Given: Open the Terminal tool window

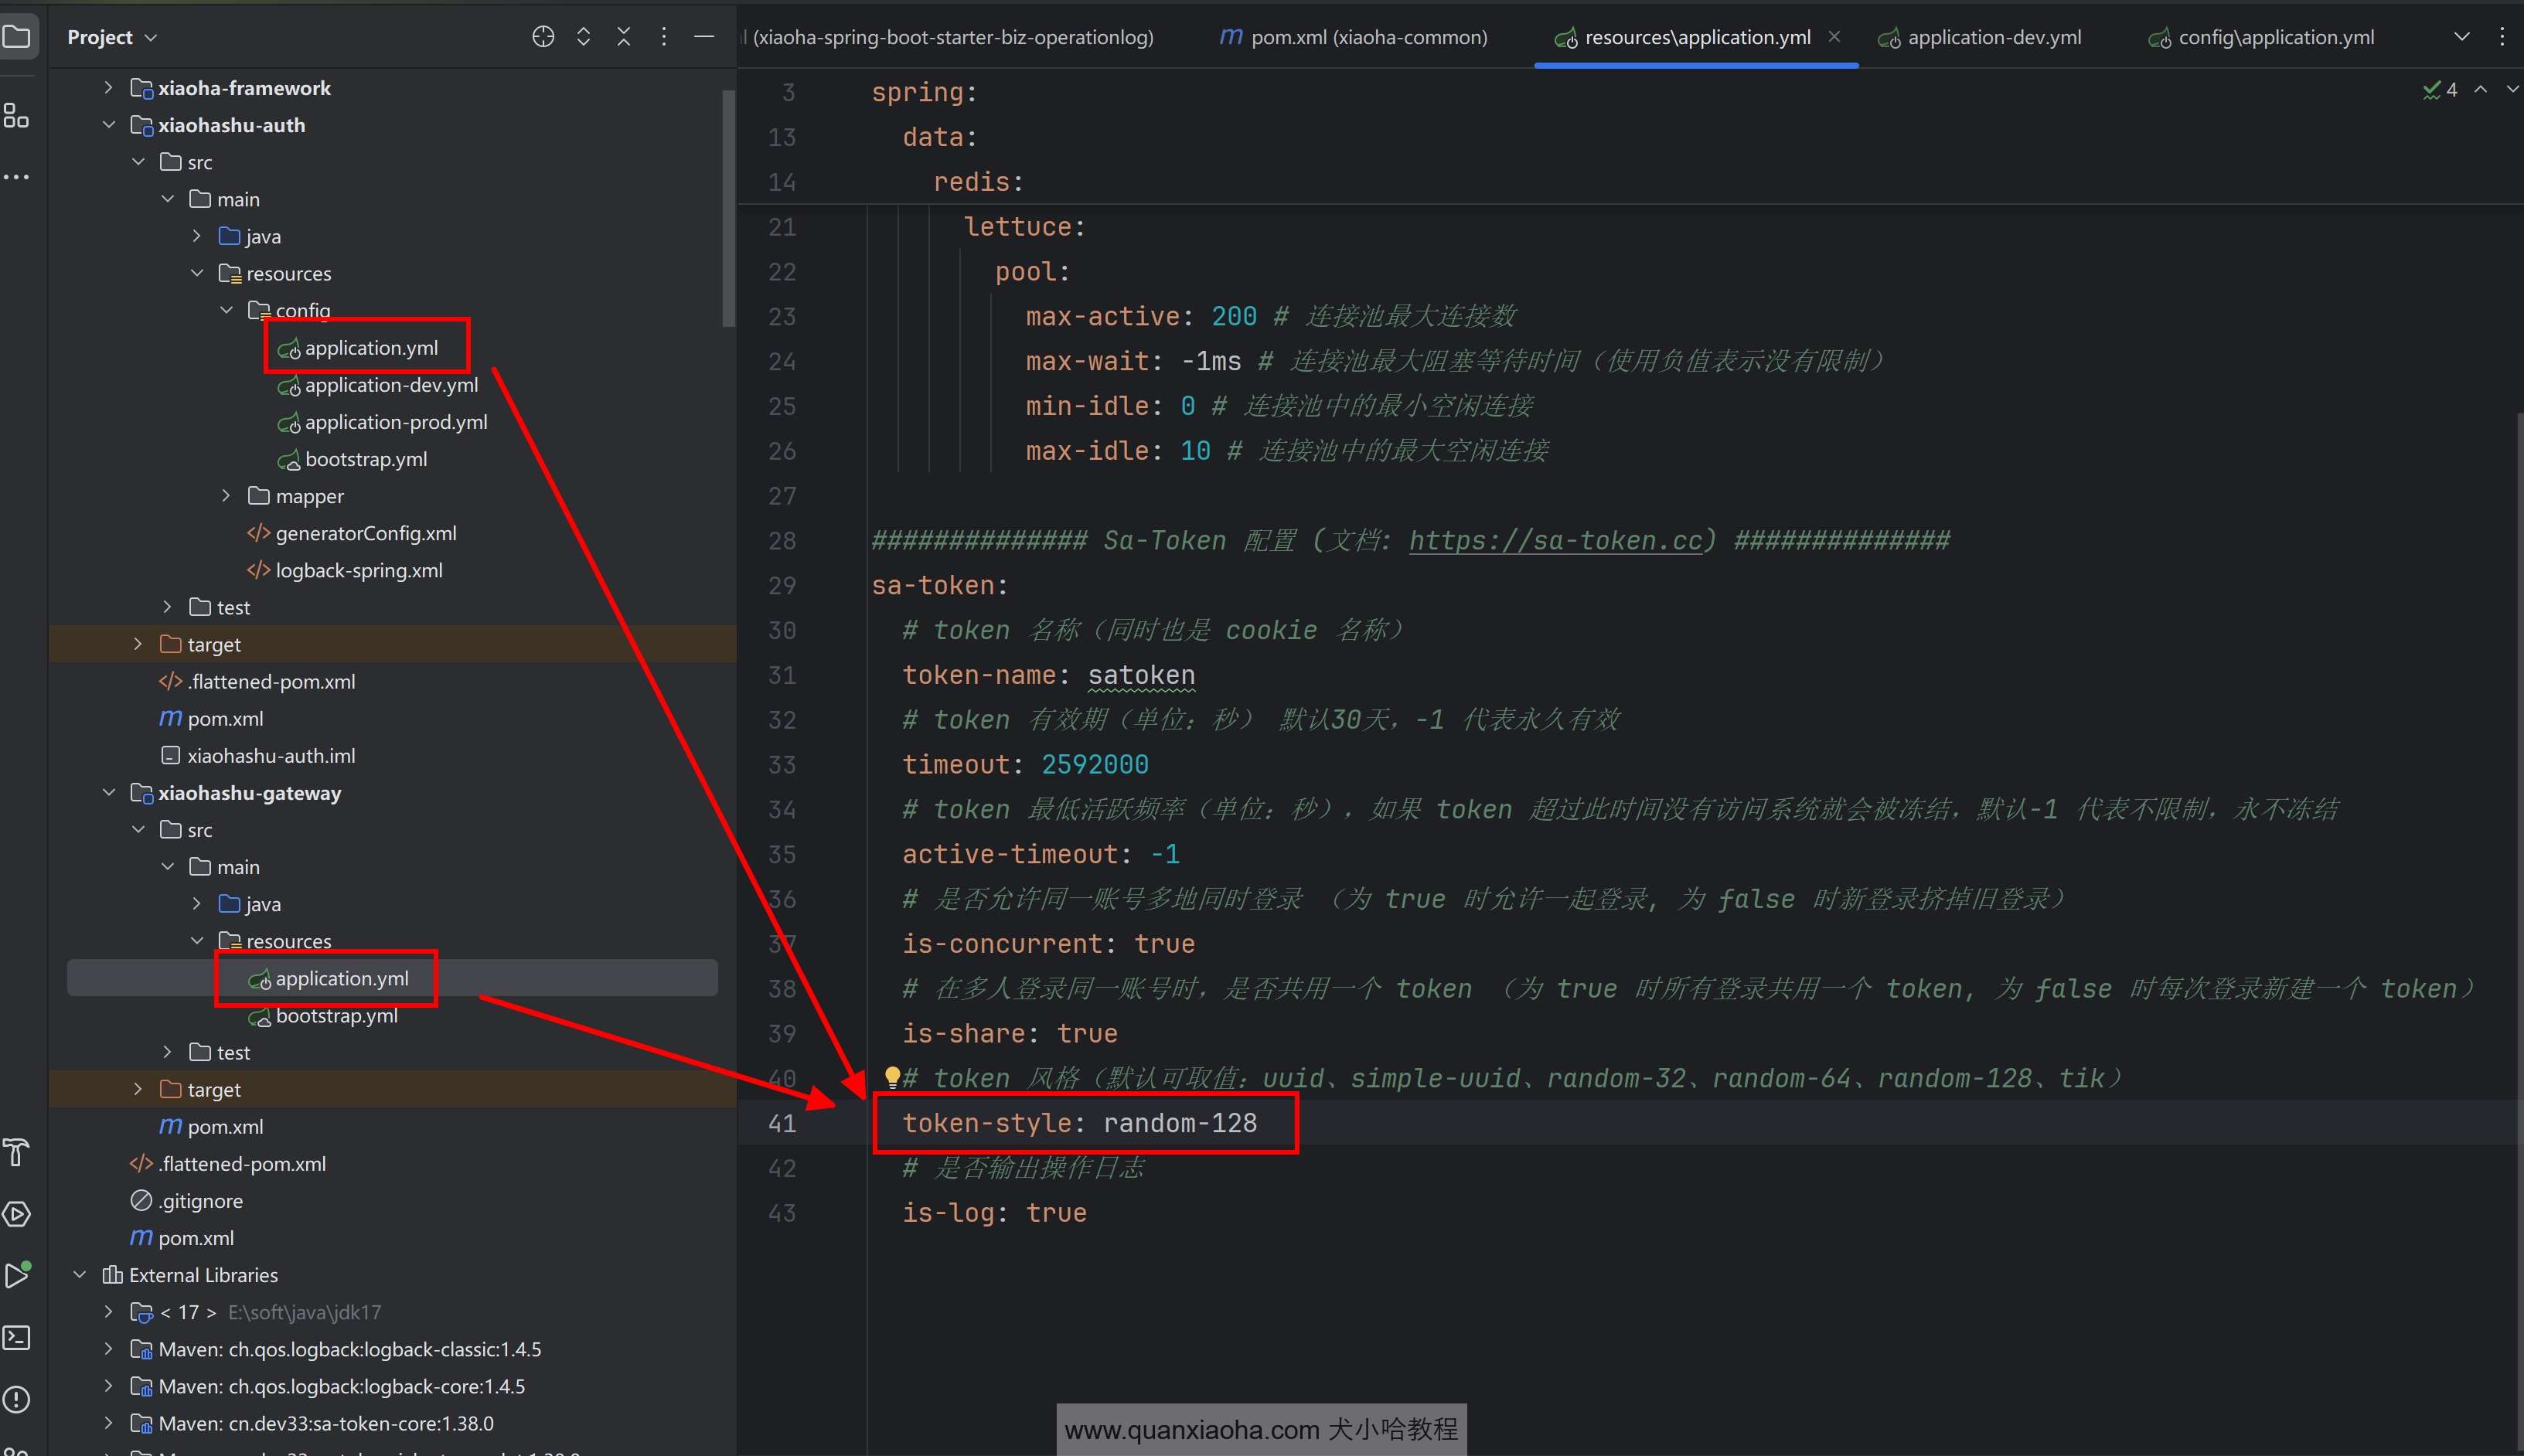Looking at the screenshot, I should tap(16, 1337).
